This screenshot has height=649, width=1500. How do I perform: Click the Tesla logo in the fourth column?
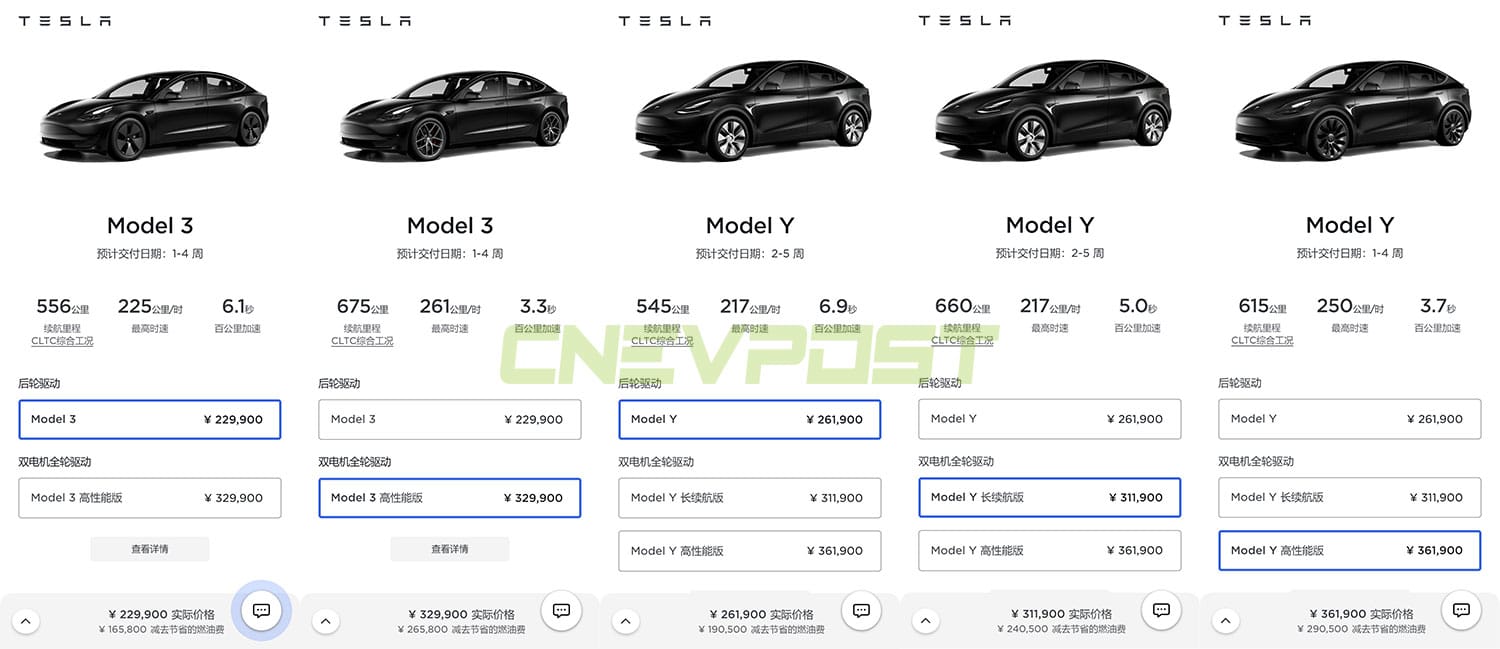(964, 19)
